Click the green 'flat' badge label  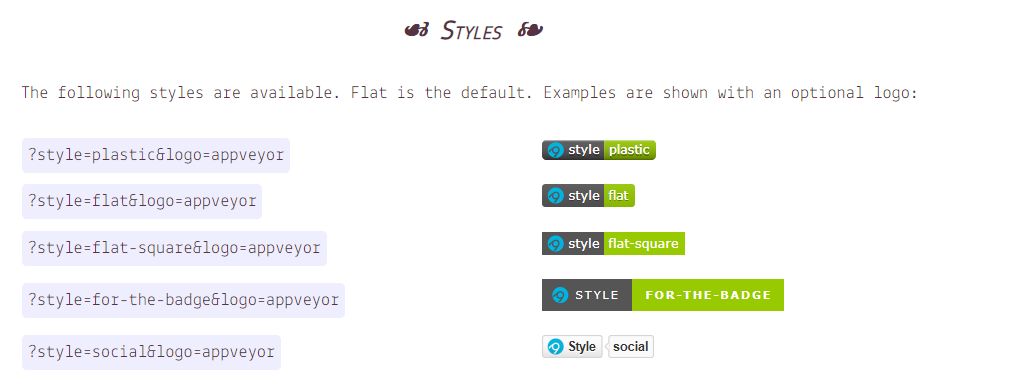(x=619, y=196)
